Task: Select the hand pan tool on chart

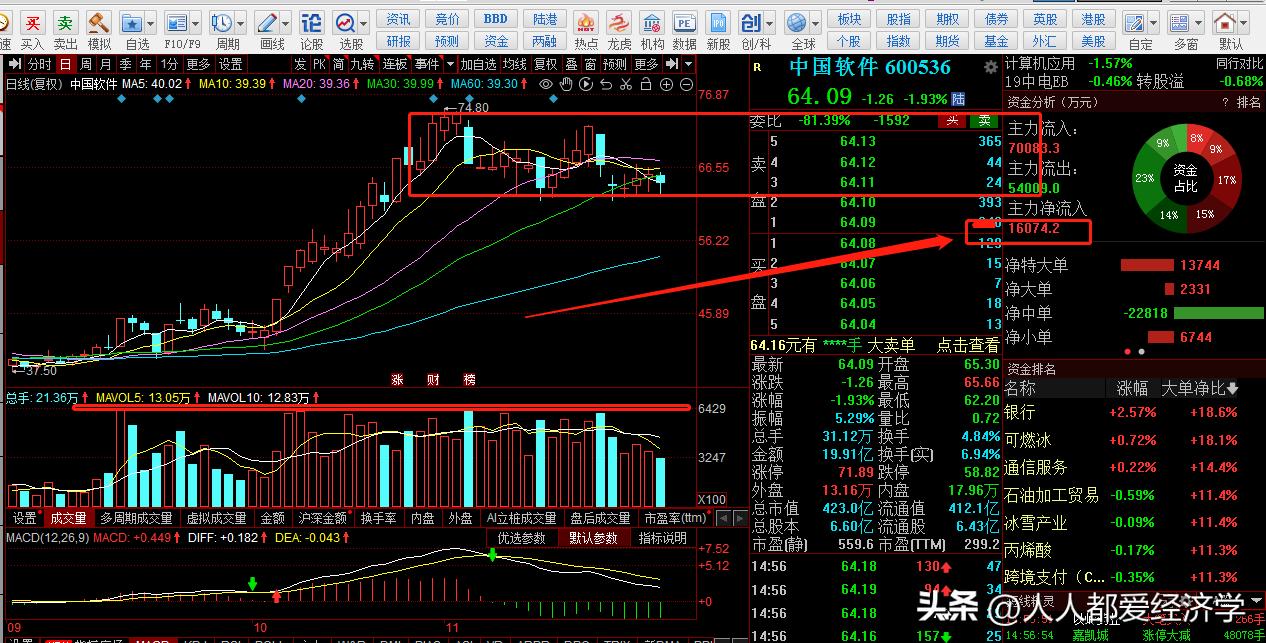Action: [567, 85]
